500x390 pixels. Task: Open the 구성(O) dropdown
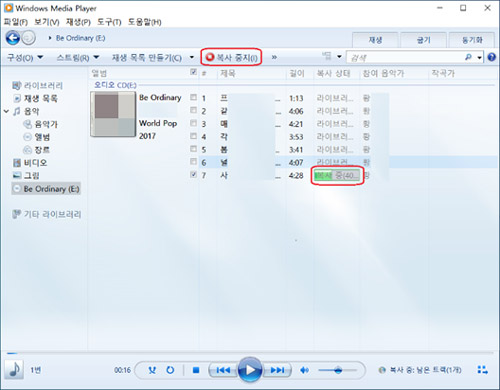[25, 58]
